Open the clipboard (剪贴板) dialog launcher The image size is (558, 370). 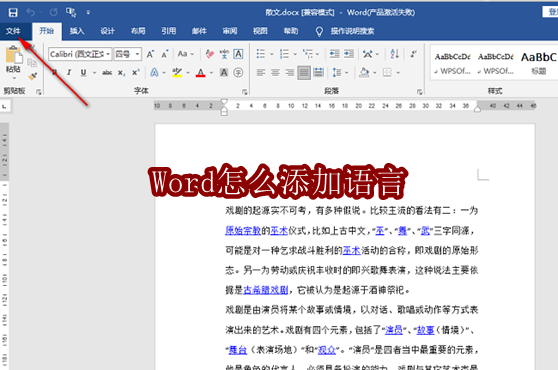pyautogui.click(x=39, y=92)
